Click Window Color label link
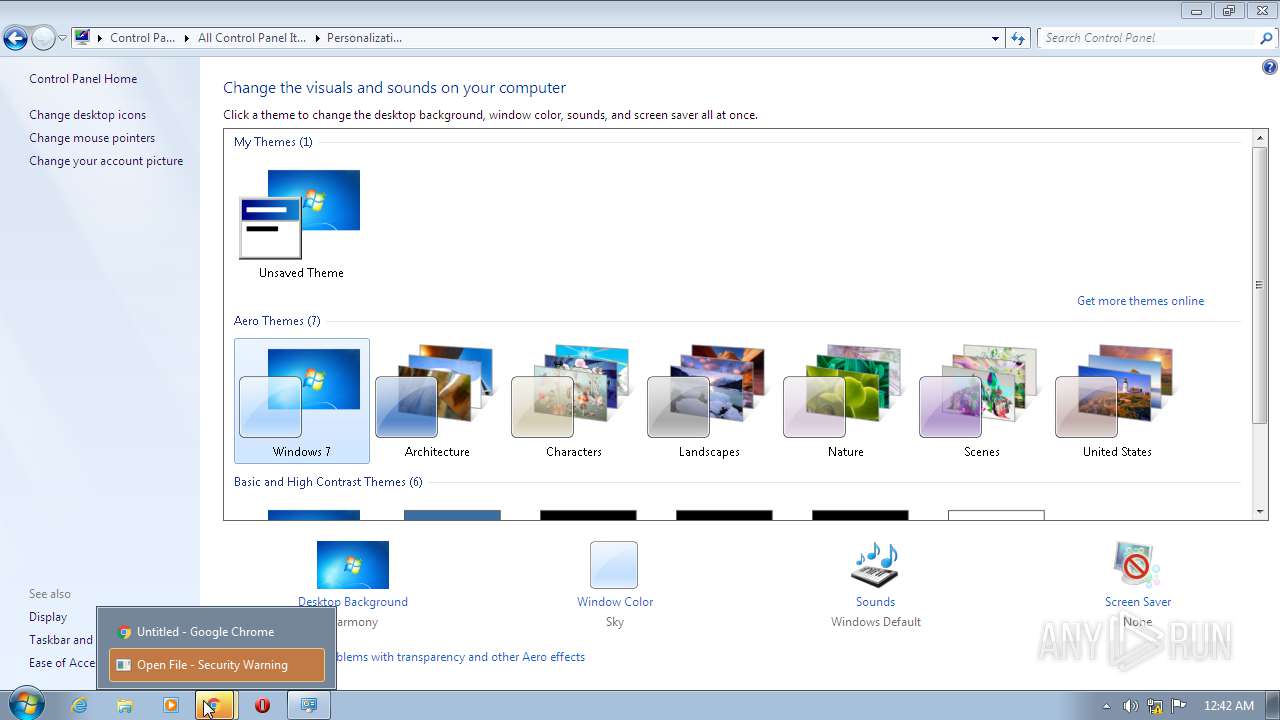The height and width of the screenshot is (720, 1280). coord(614,602)
